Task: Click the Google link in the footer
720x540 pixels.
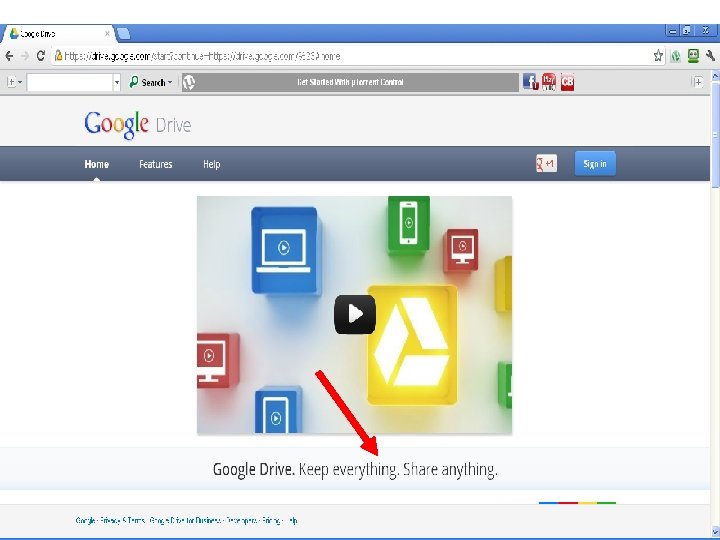Action: coord(85,520)
